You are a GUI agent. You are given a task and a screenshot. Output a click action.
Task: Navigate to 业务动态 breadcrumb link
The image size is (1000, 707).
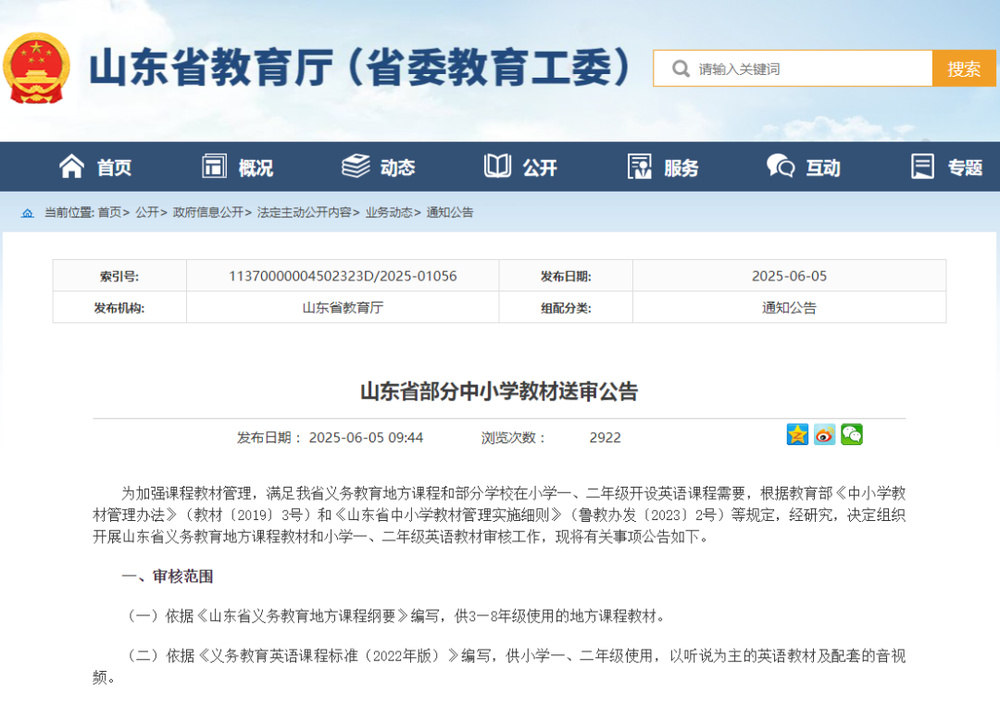click(x=389, y=213)
